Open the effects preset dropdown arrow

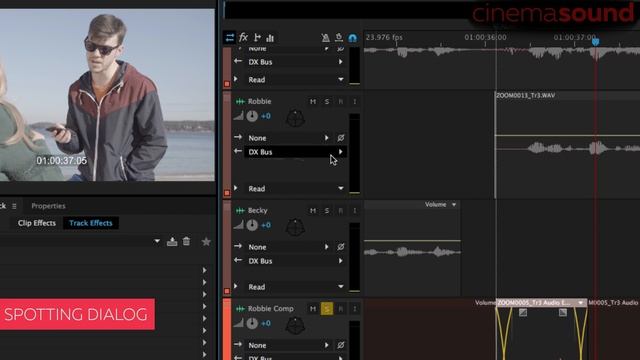pyautogui.click(x=157, y=242)
